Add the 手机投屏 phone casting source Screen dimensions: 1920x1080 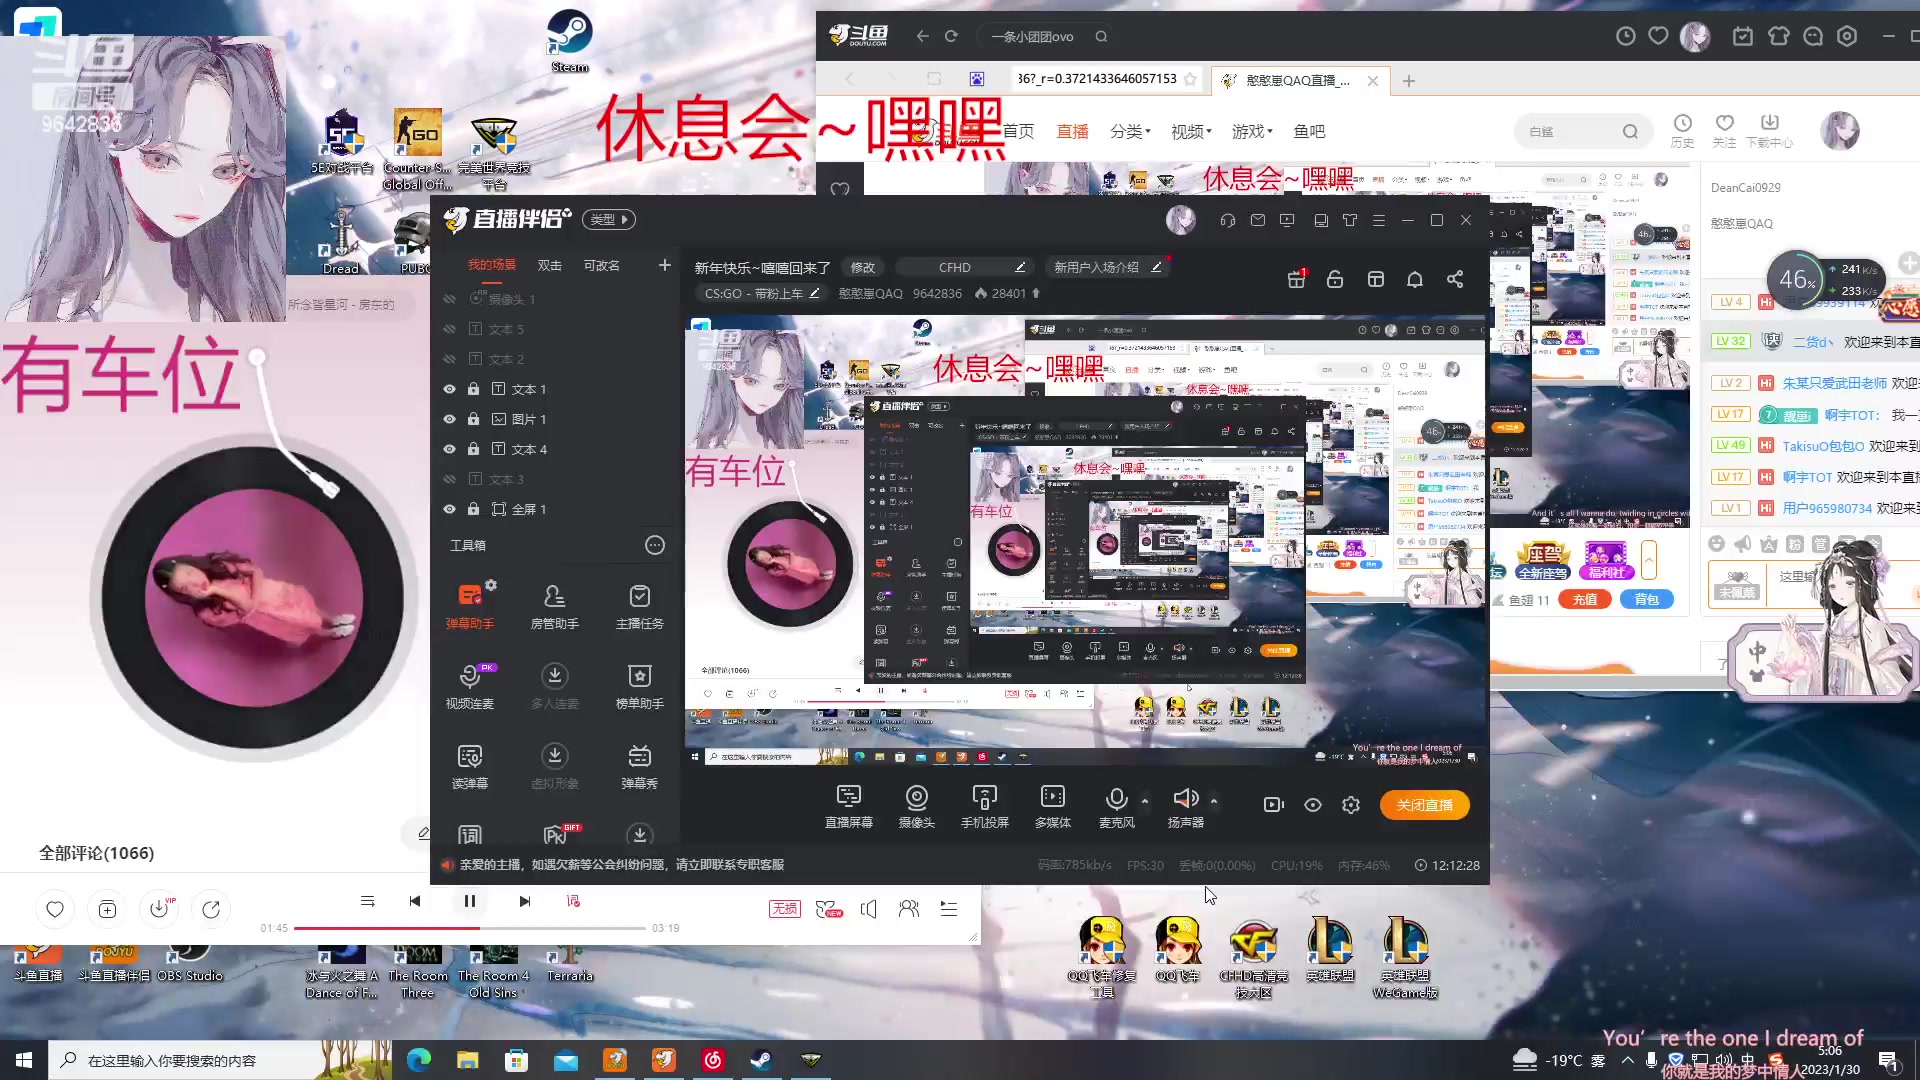[x=984, y=806]
